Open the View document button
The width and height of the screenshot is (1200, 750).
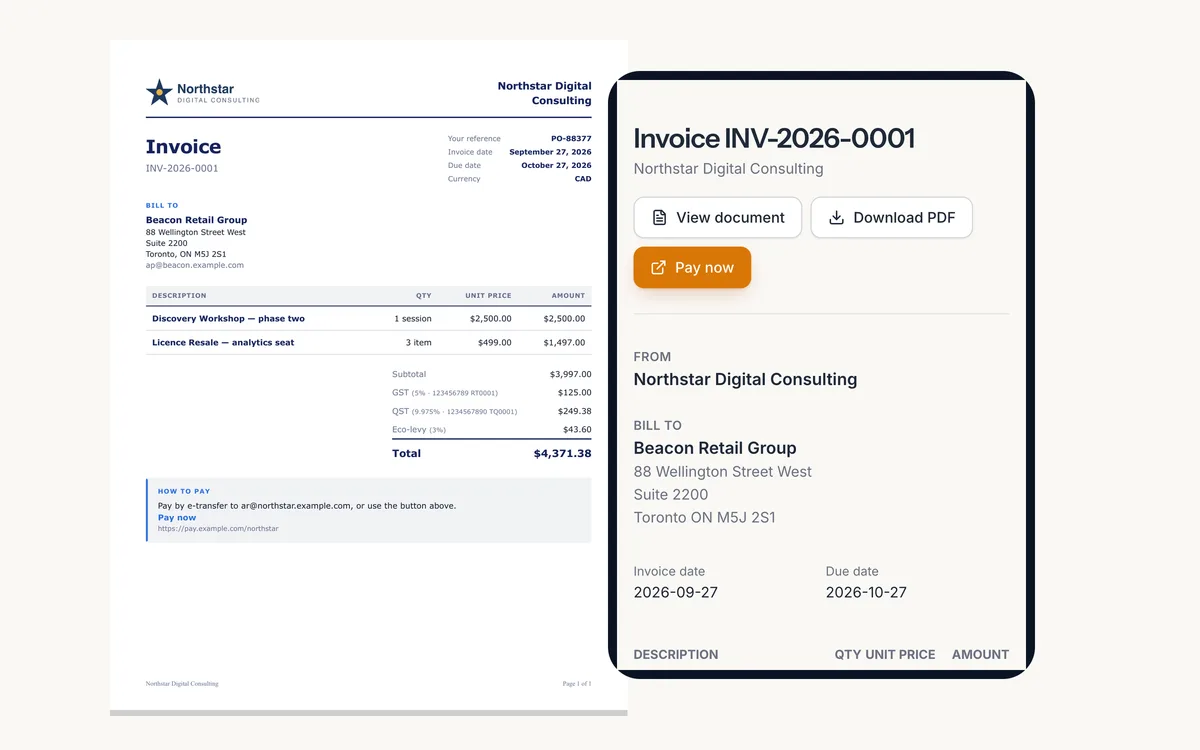(718, 217)
